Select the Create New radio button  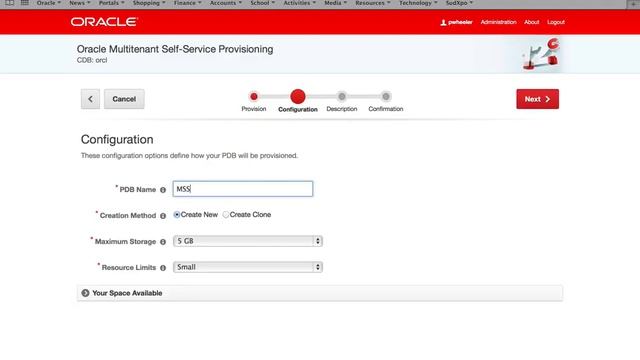click(177, 215)
